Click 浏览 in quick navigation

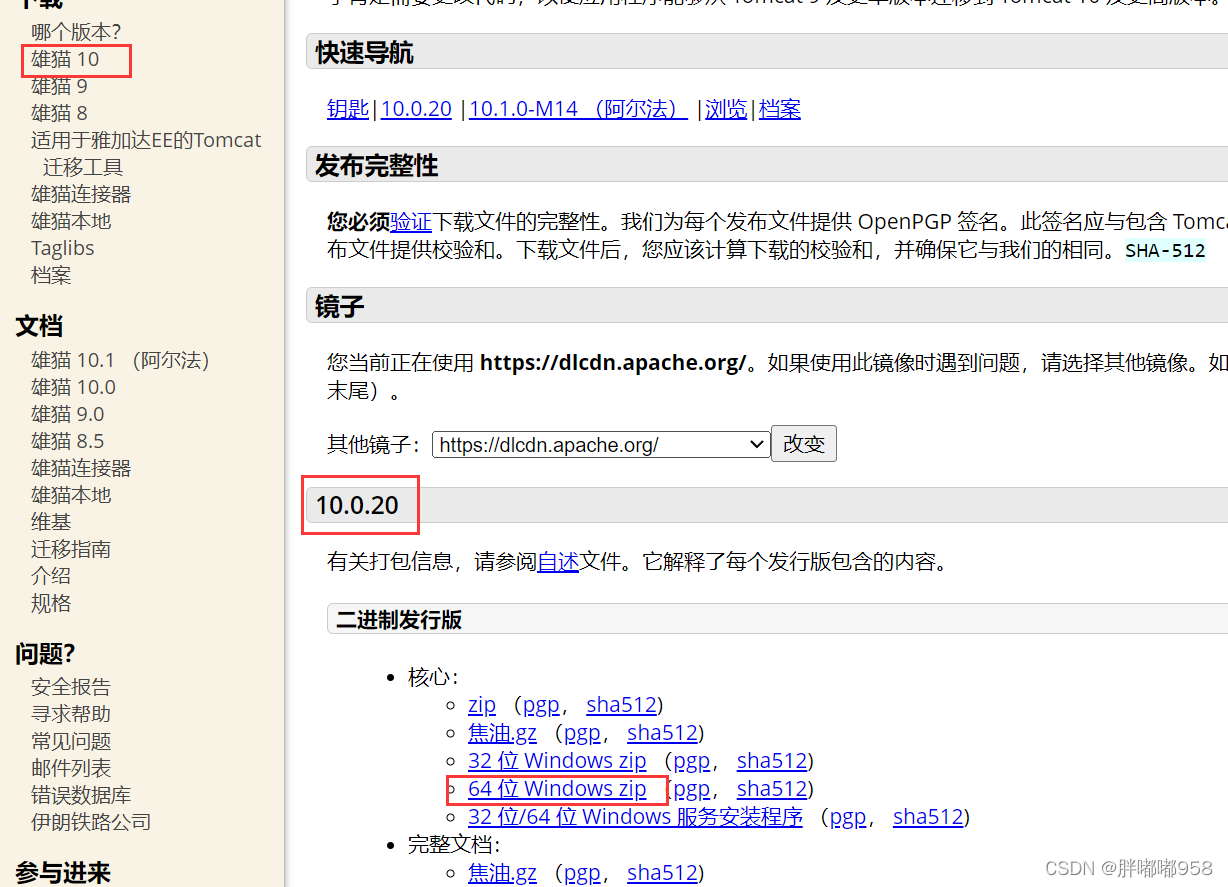726,109
